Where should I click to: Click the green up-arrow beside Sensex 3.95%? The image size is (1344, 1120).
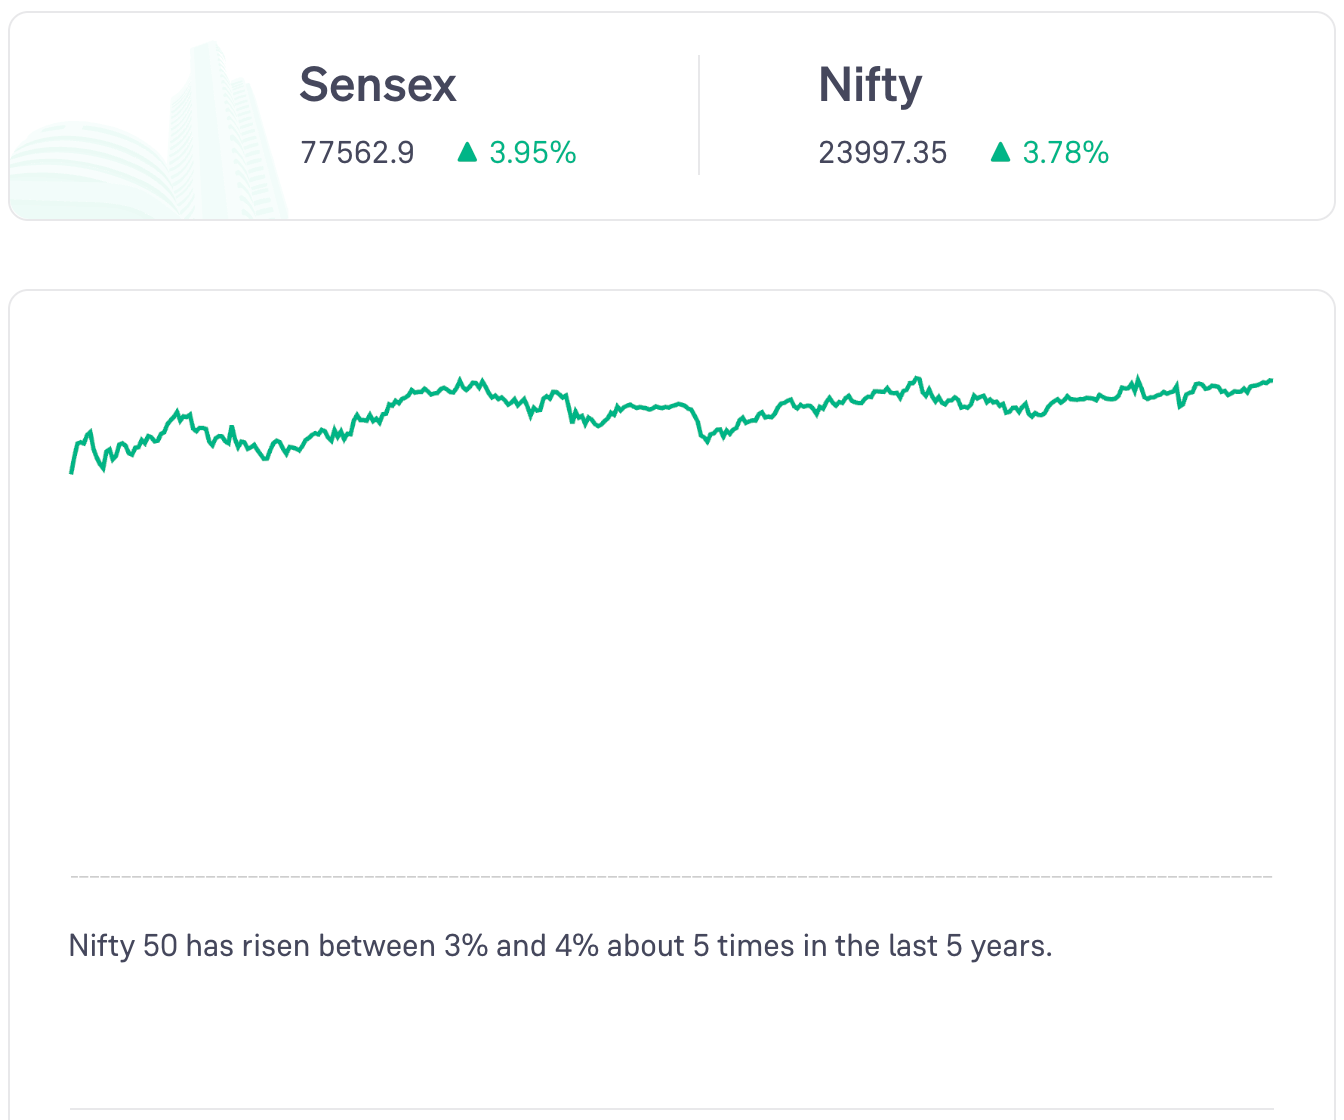click(x=467, y=152)
